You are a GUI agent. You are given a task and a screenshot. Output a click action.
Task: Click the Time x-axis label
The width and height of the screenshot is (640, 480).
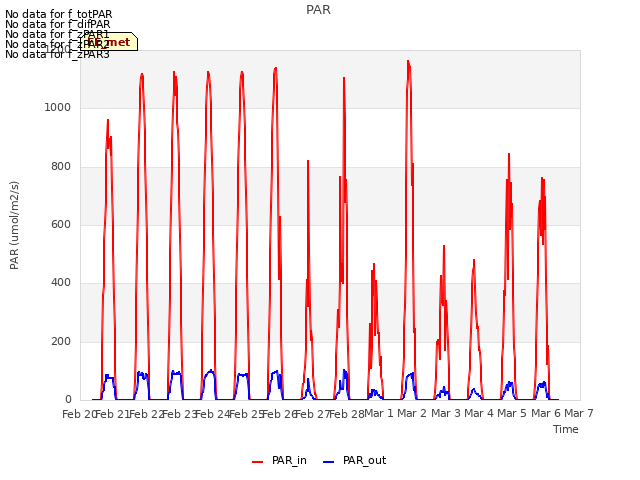coord(566,429)
